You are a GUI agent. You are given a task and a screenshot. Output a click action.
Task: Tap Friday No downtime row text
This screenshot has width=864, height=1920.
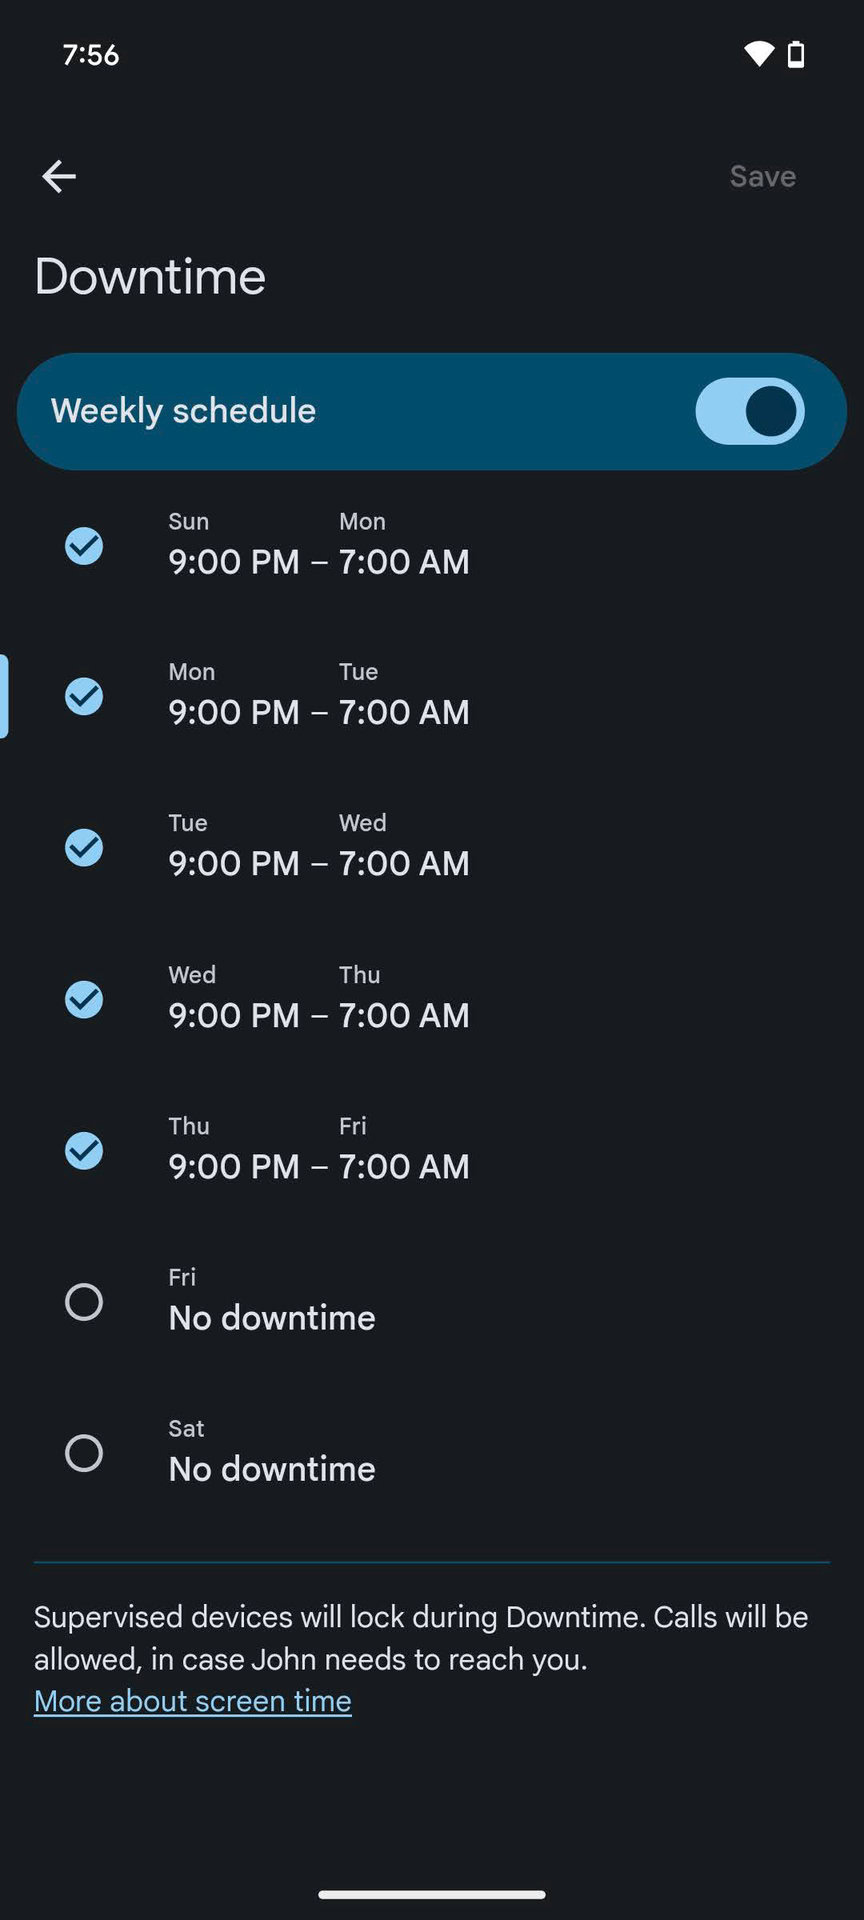click(x=272, y=1318)
